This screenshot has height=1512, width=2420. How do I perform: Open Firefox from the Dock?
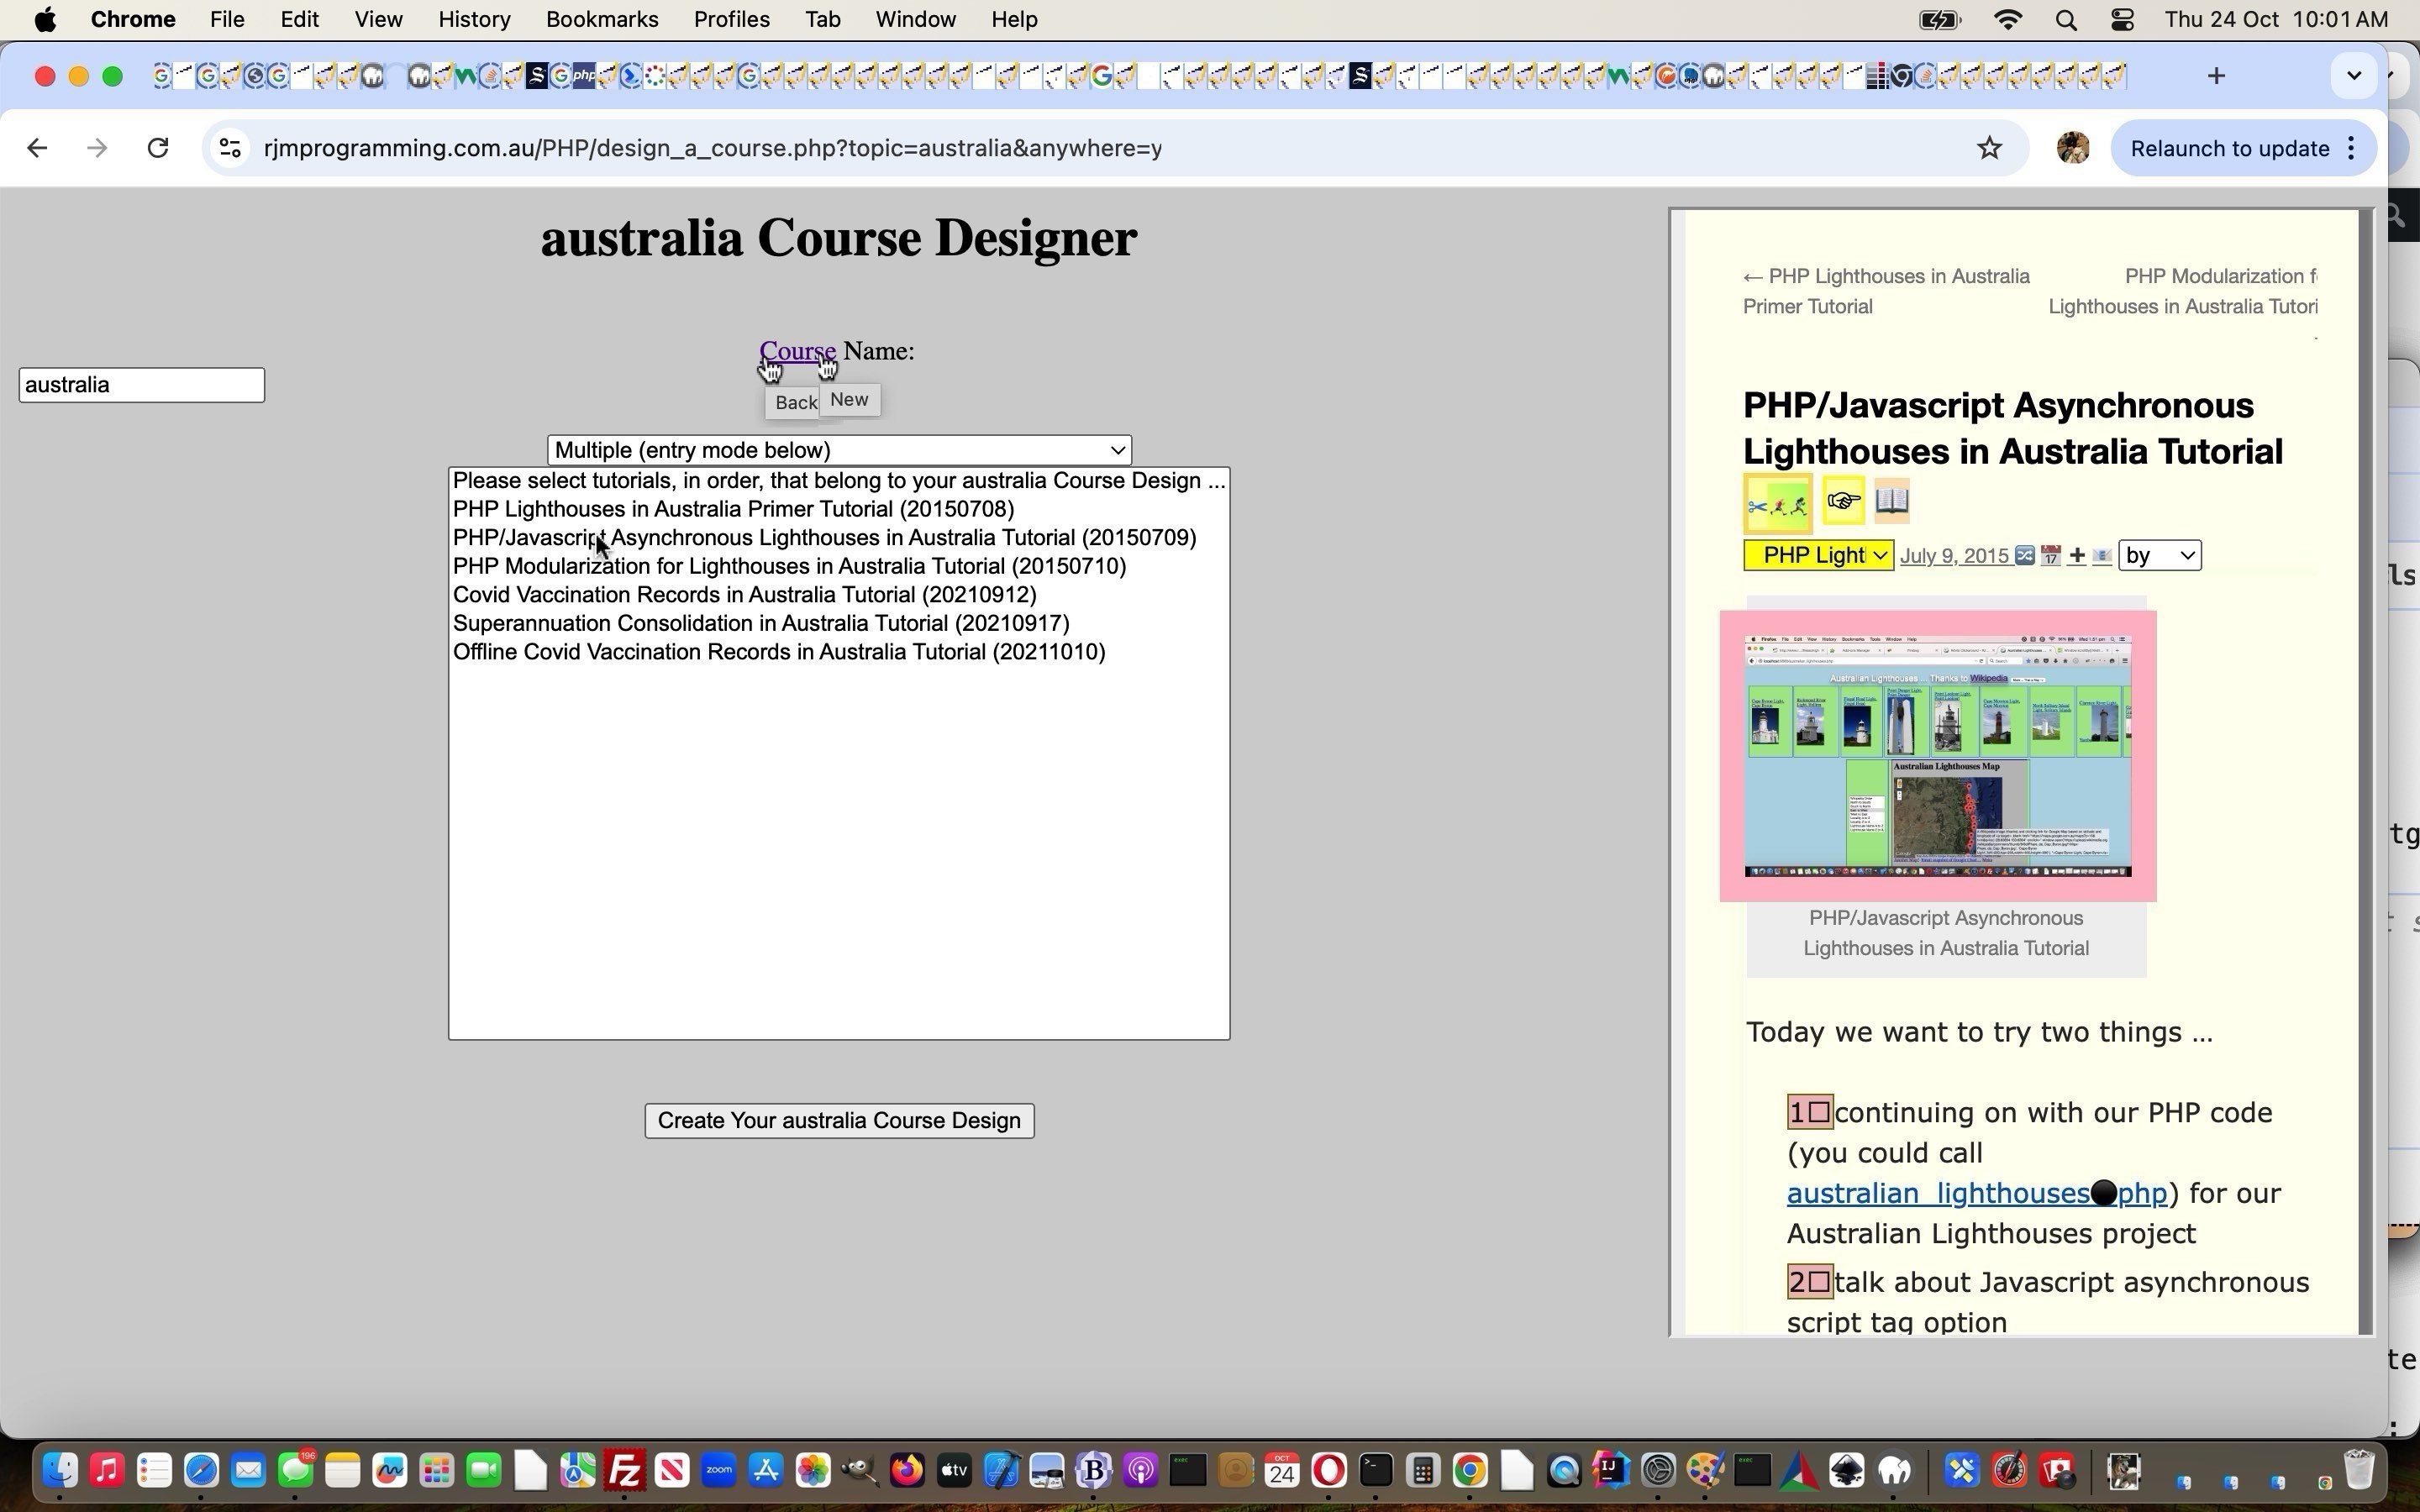(x=907, y=1471)
